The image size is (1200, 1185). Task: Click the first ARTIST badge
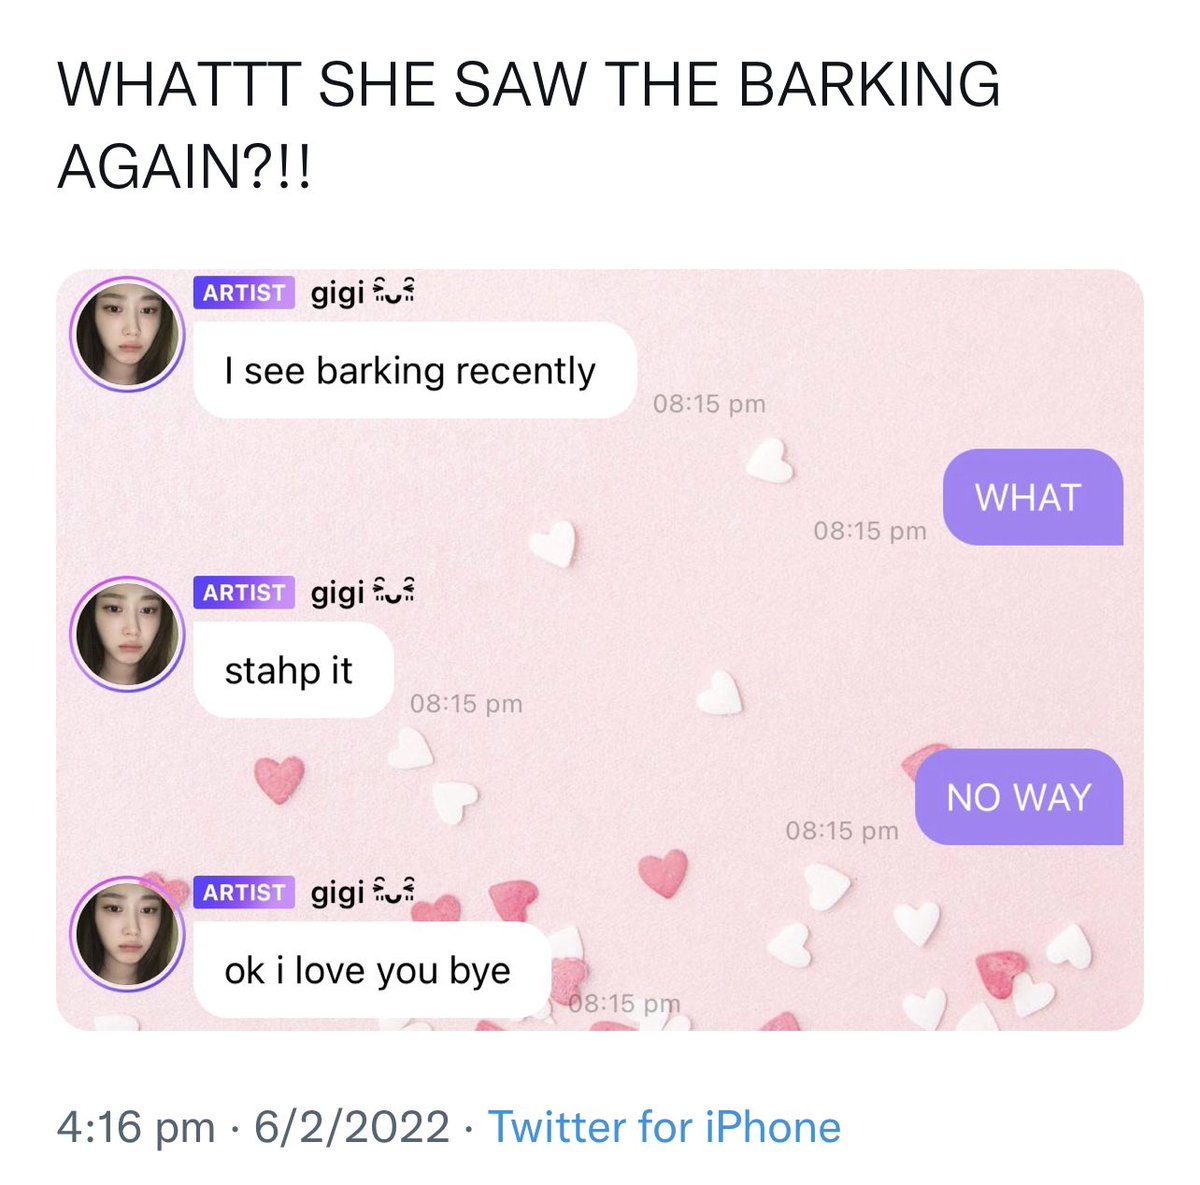click(244, 293)
